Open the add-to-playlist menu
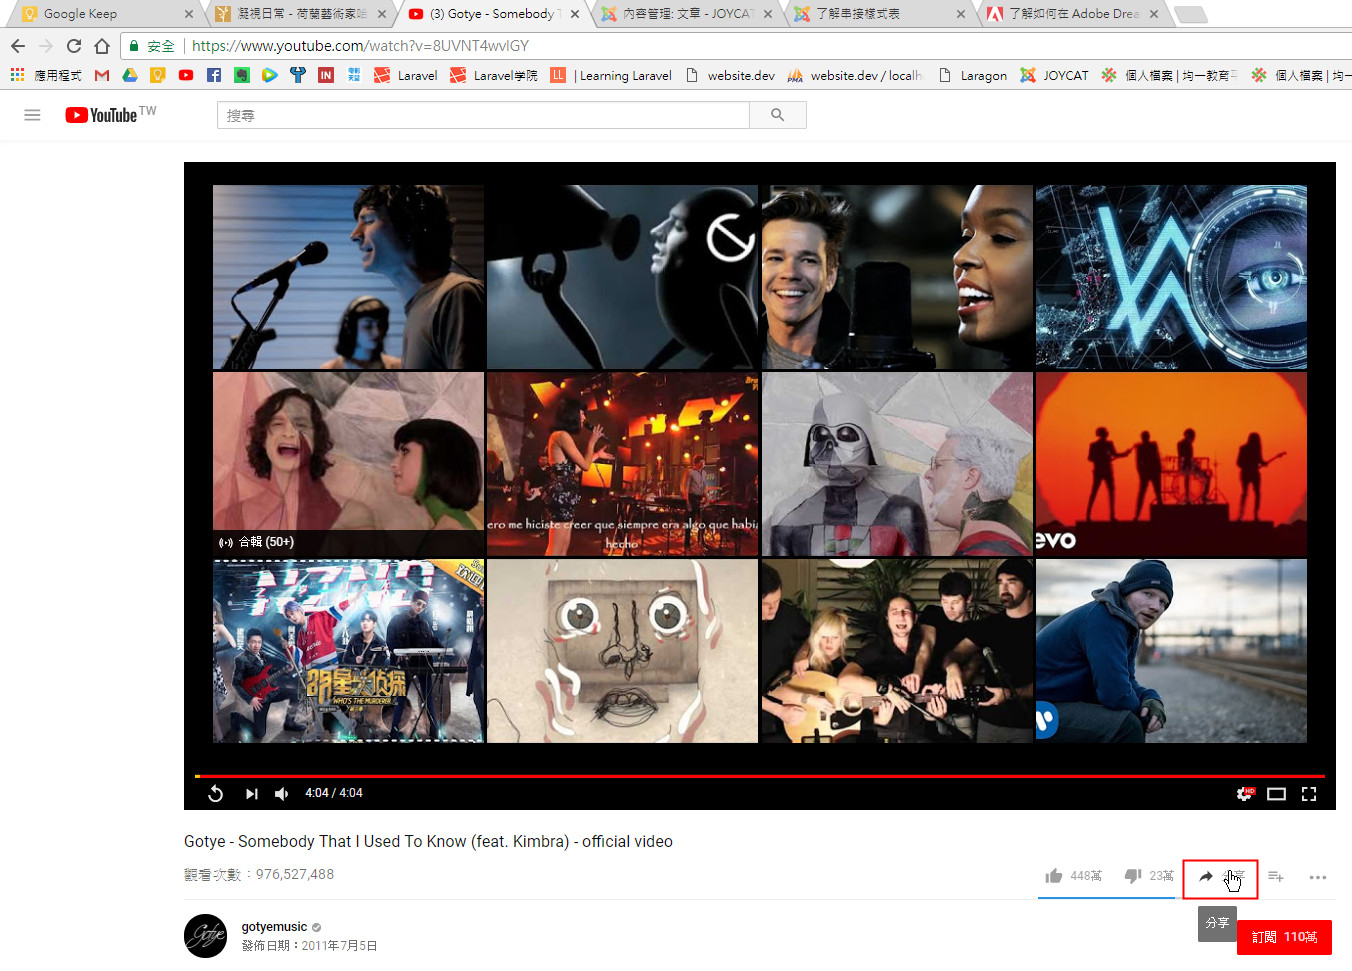 (1276, 877)
